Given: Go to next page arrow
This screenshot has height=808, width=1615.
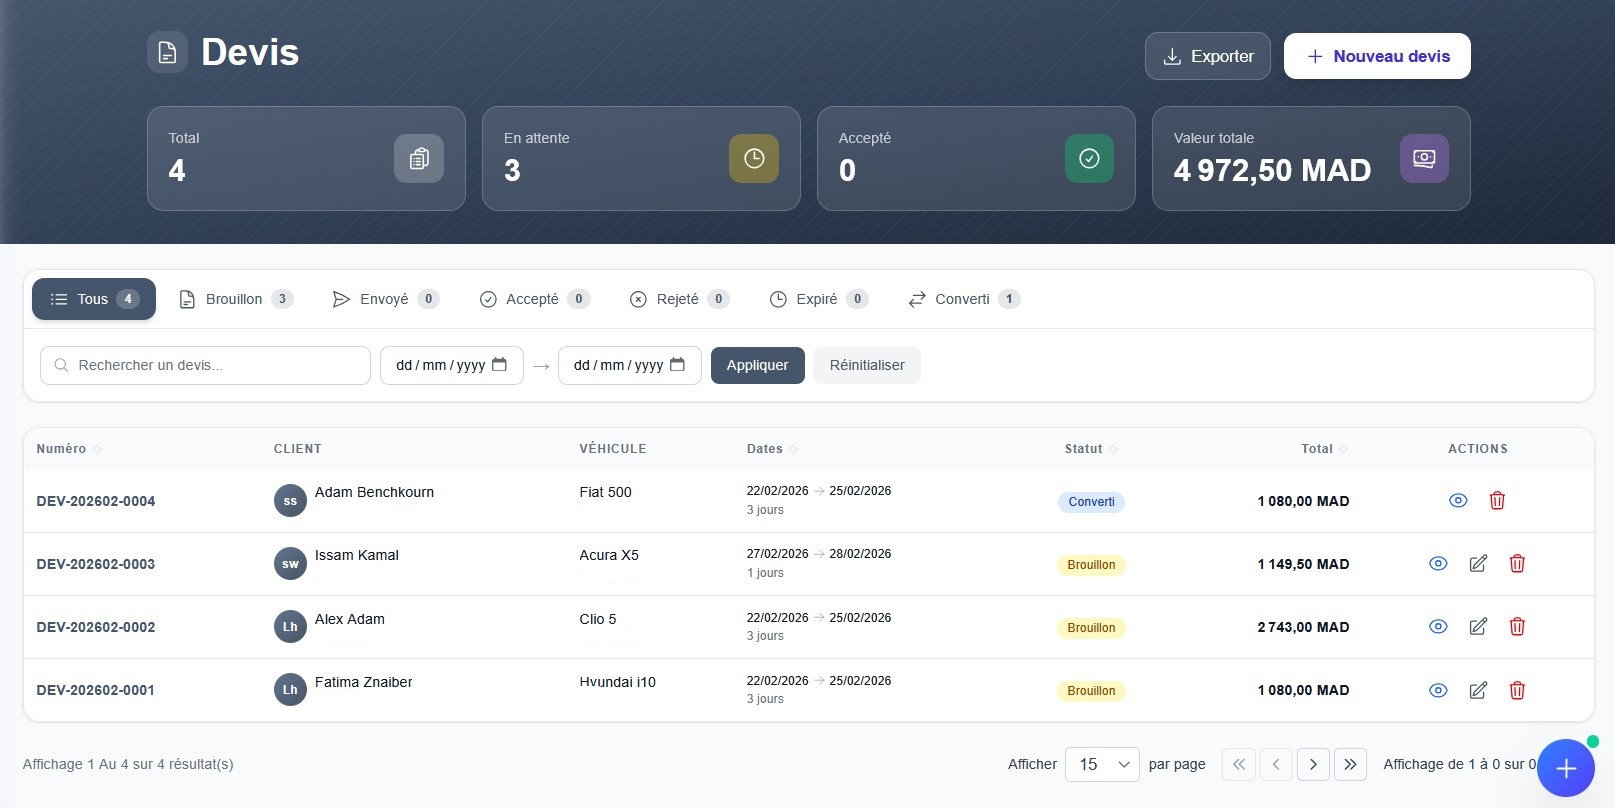Looking at the screenshot, I should [x=1313, y=764].
